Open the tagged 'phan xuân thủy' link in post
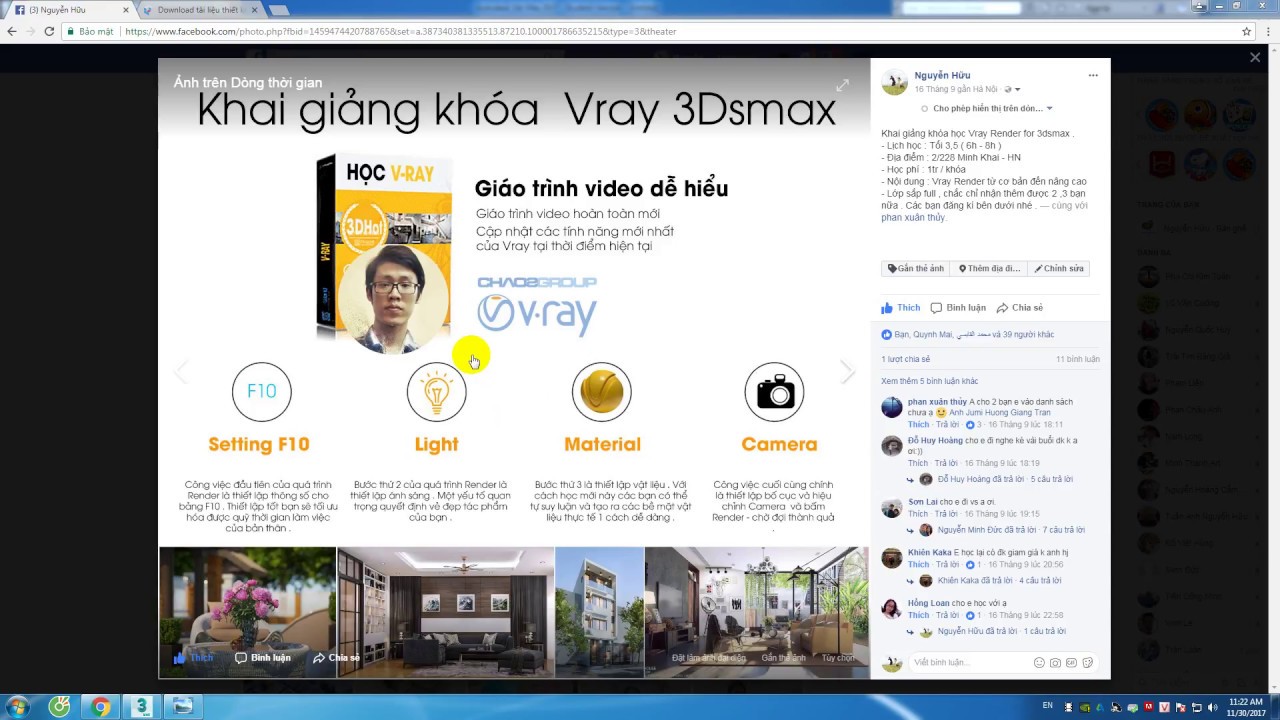The height and width of the screenshot is (720, 1280). (913, 218)
